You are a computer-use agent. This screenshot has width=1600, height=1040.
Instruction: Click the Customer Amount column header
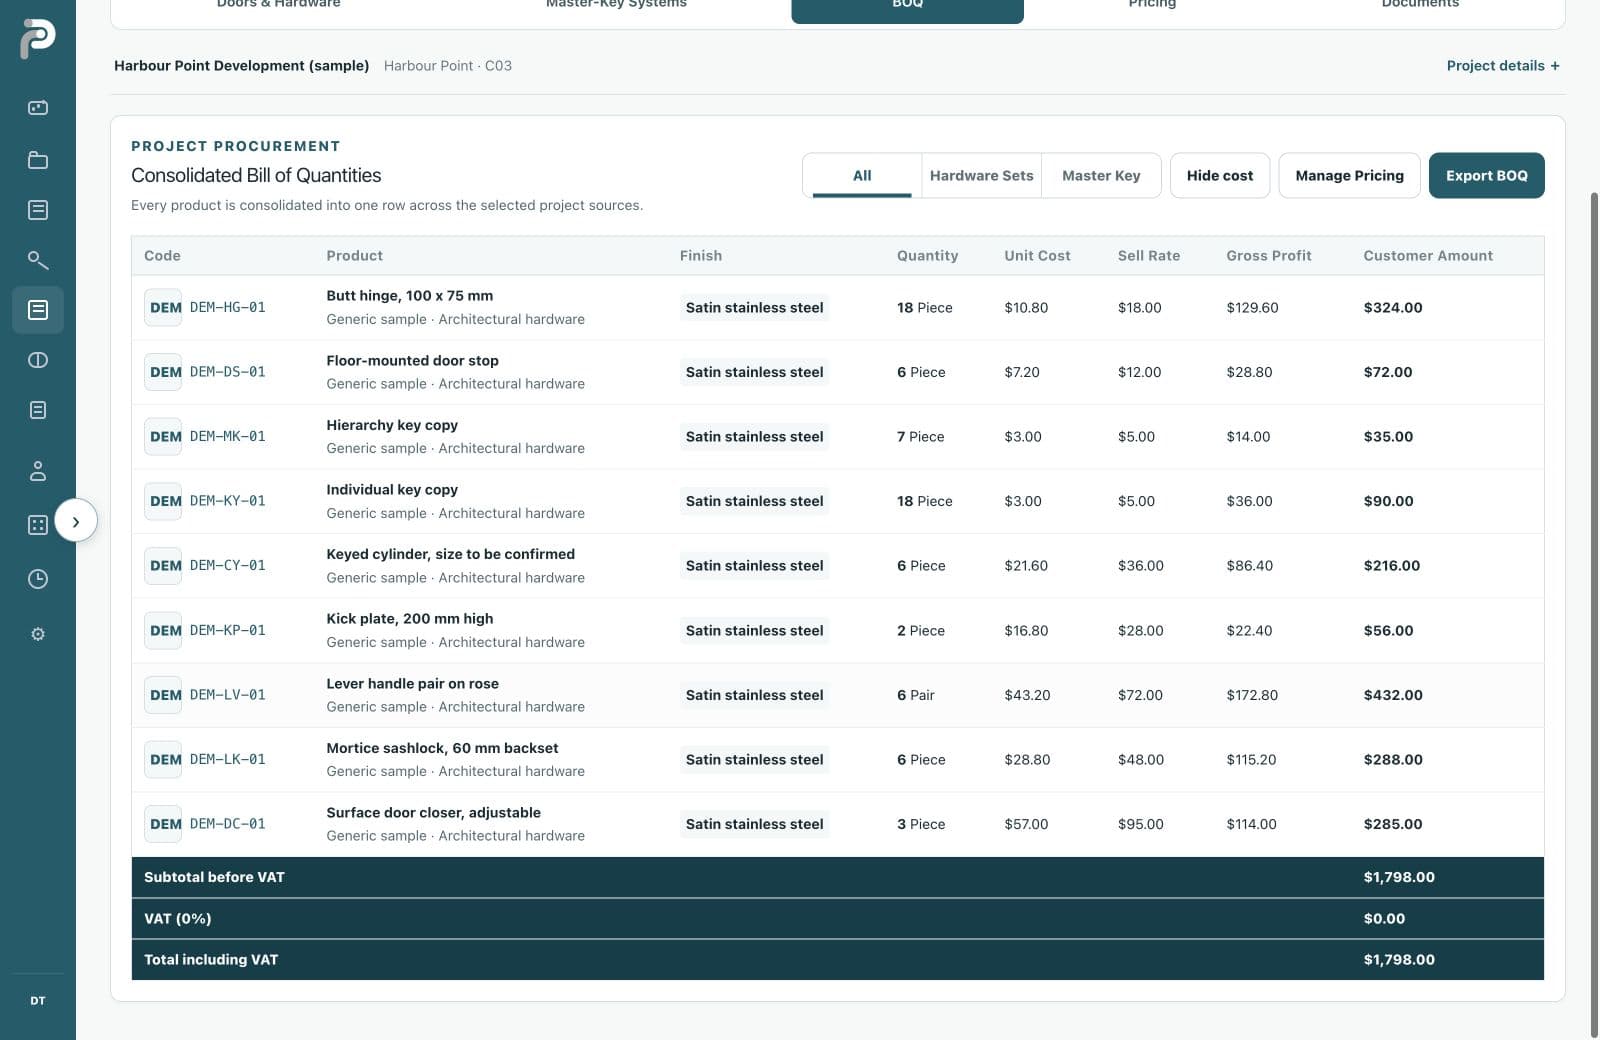point(1428,256)
